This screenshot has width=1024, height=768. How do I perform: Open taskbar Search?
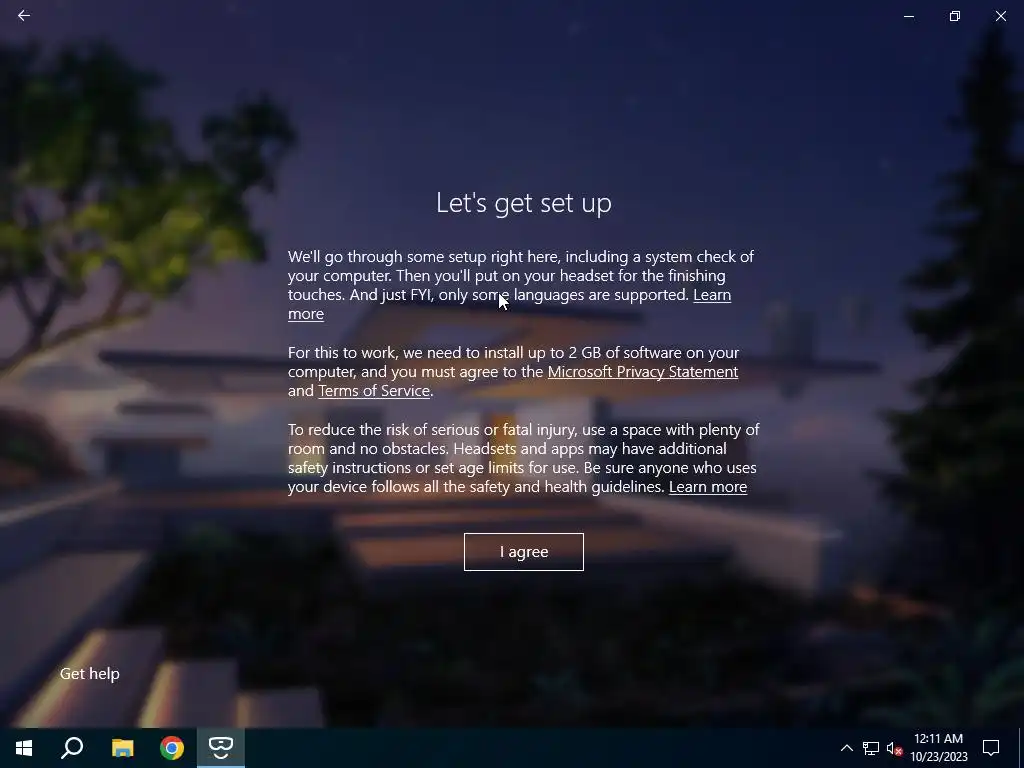pos(72,748)
